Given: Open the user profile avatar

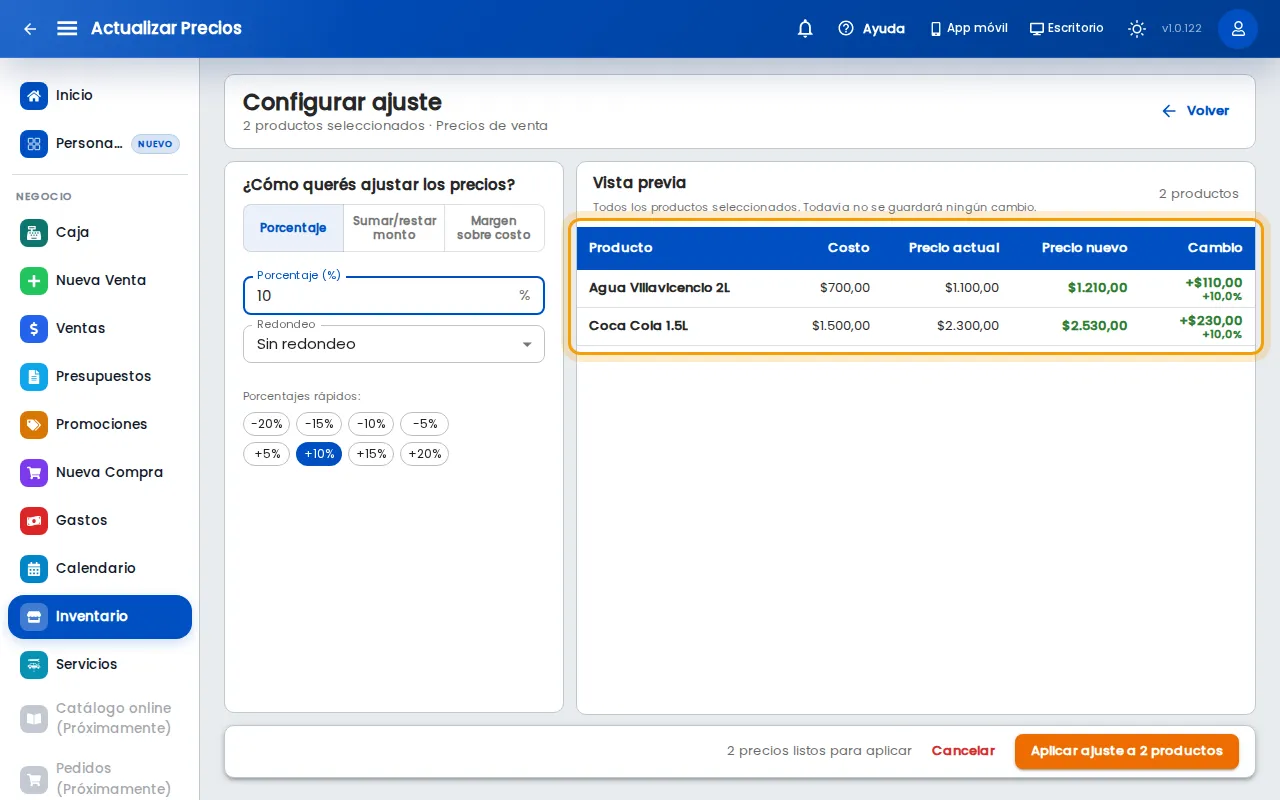Looking at the screenshot, I should [x=1238, y=29].
